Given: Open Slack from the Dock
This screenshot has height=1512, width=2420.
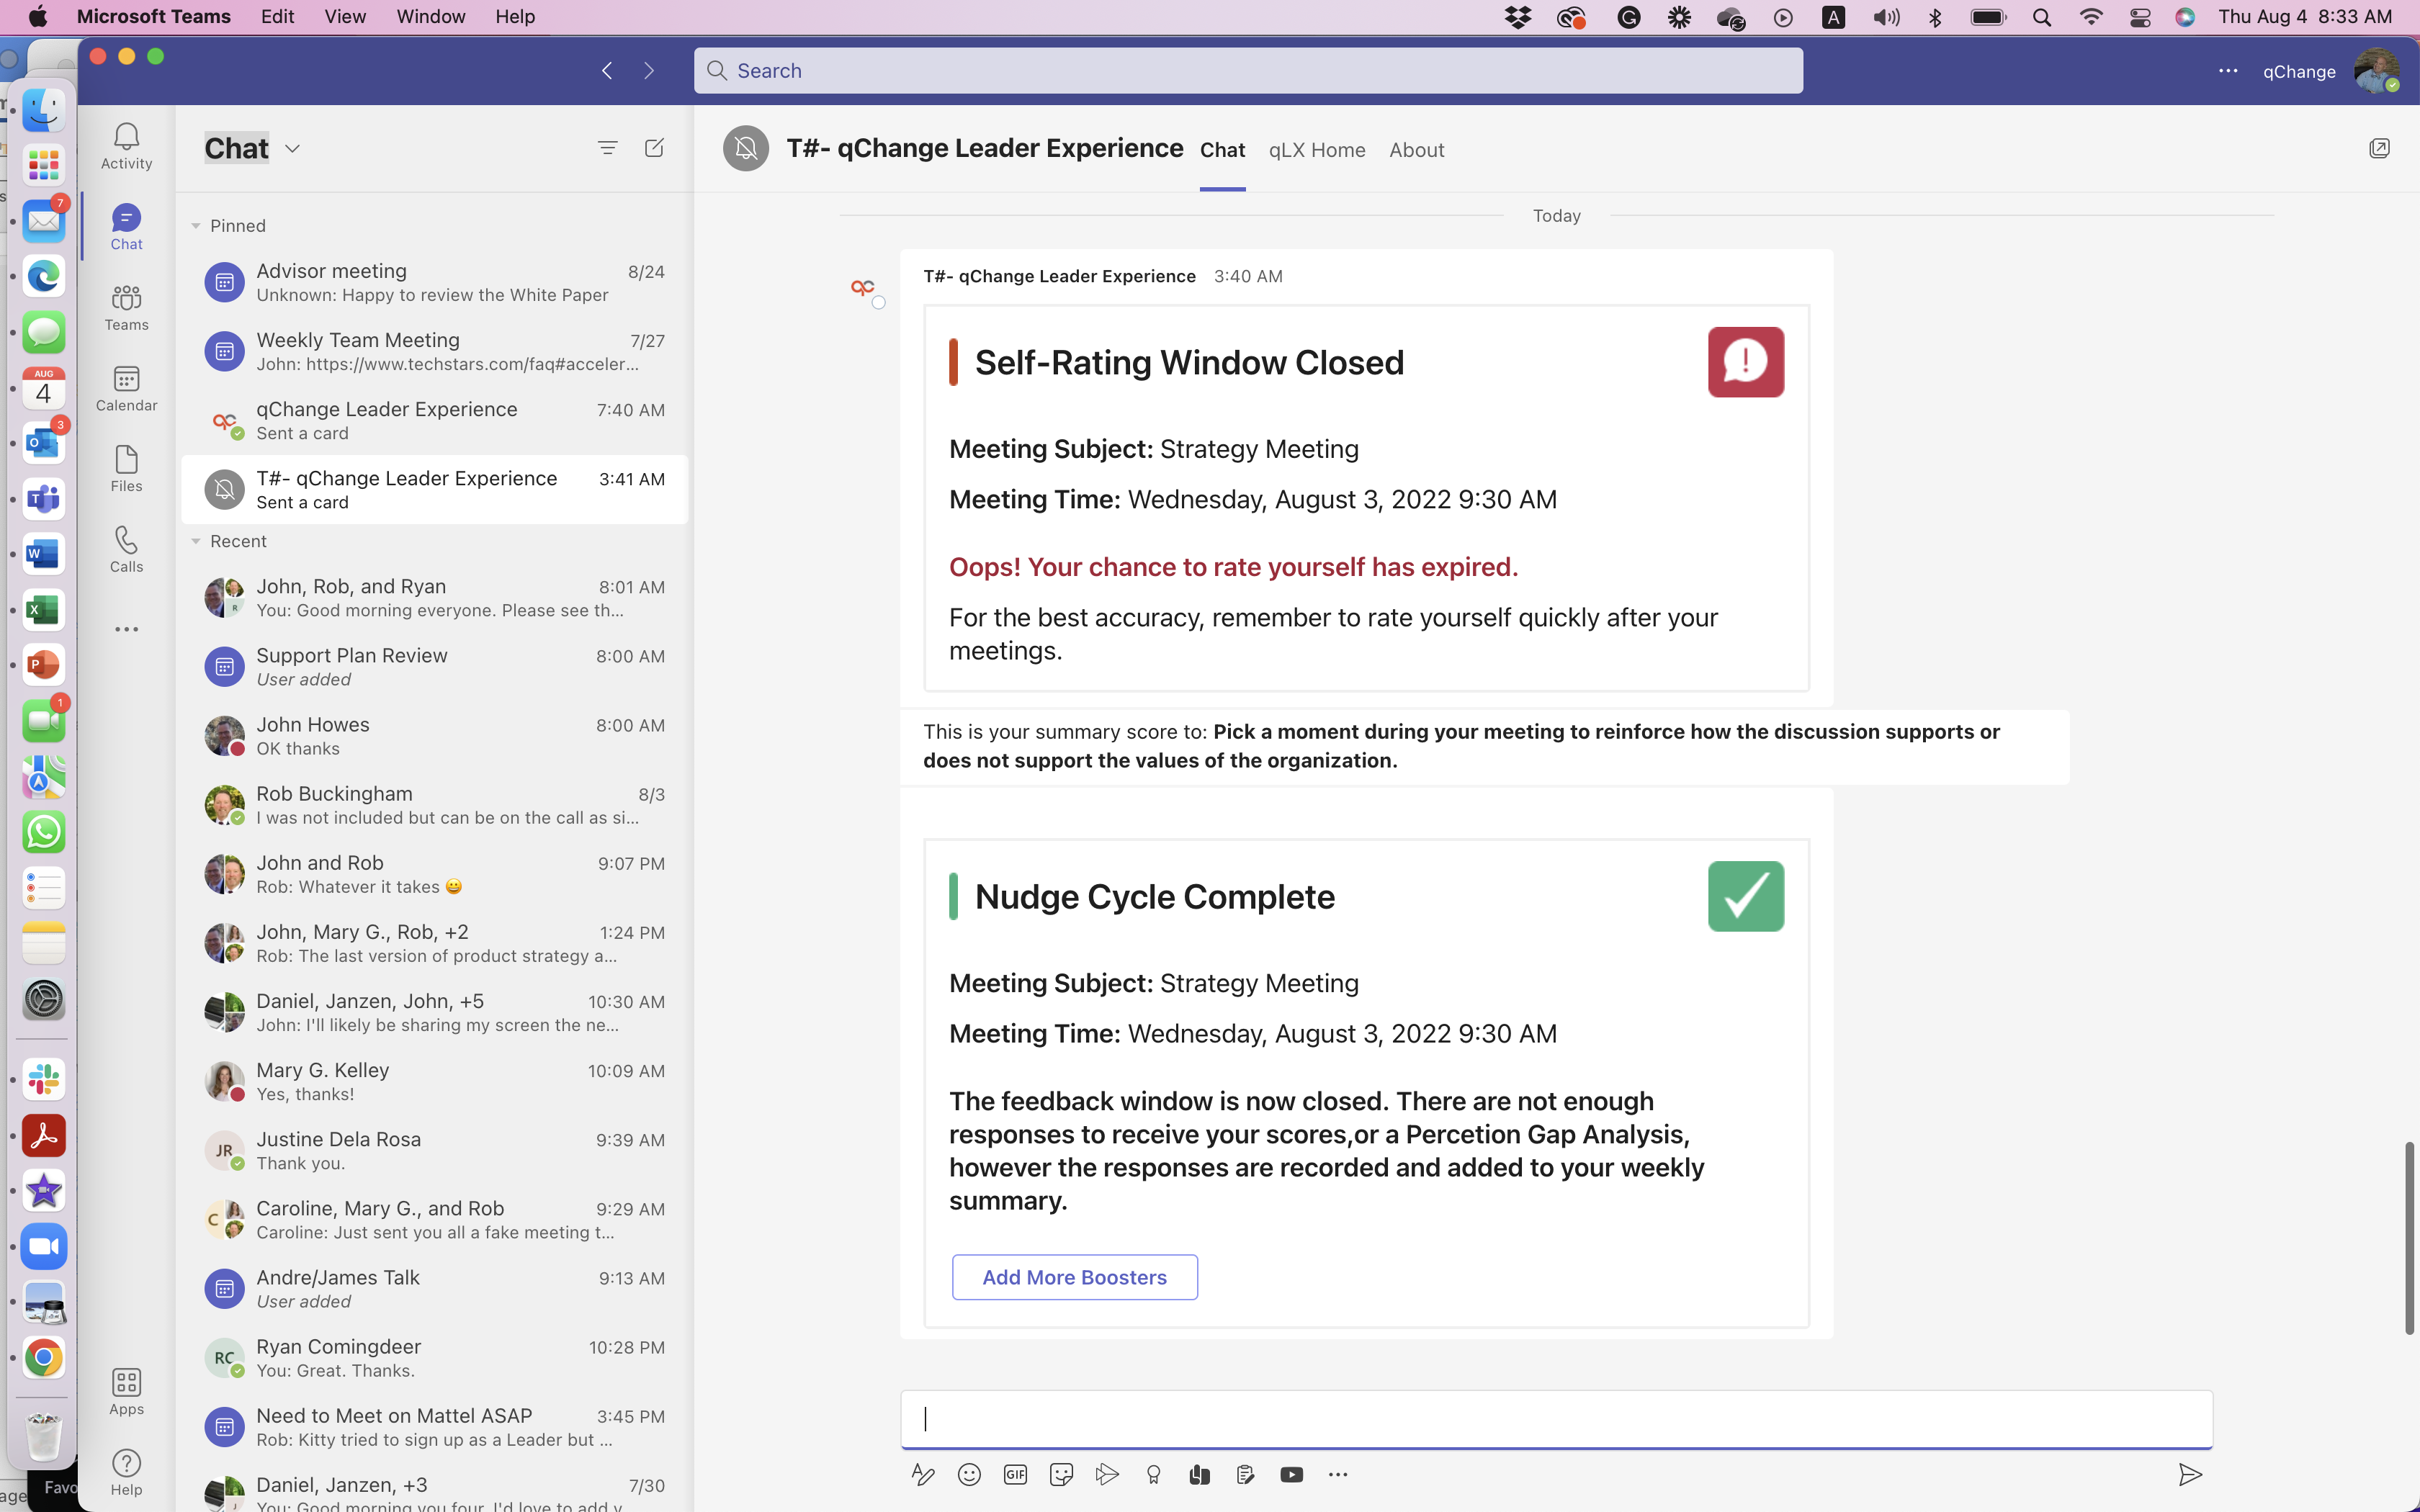Looking at the screenshot, I should coord(43,1080).
